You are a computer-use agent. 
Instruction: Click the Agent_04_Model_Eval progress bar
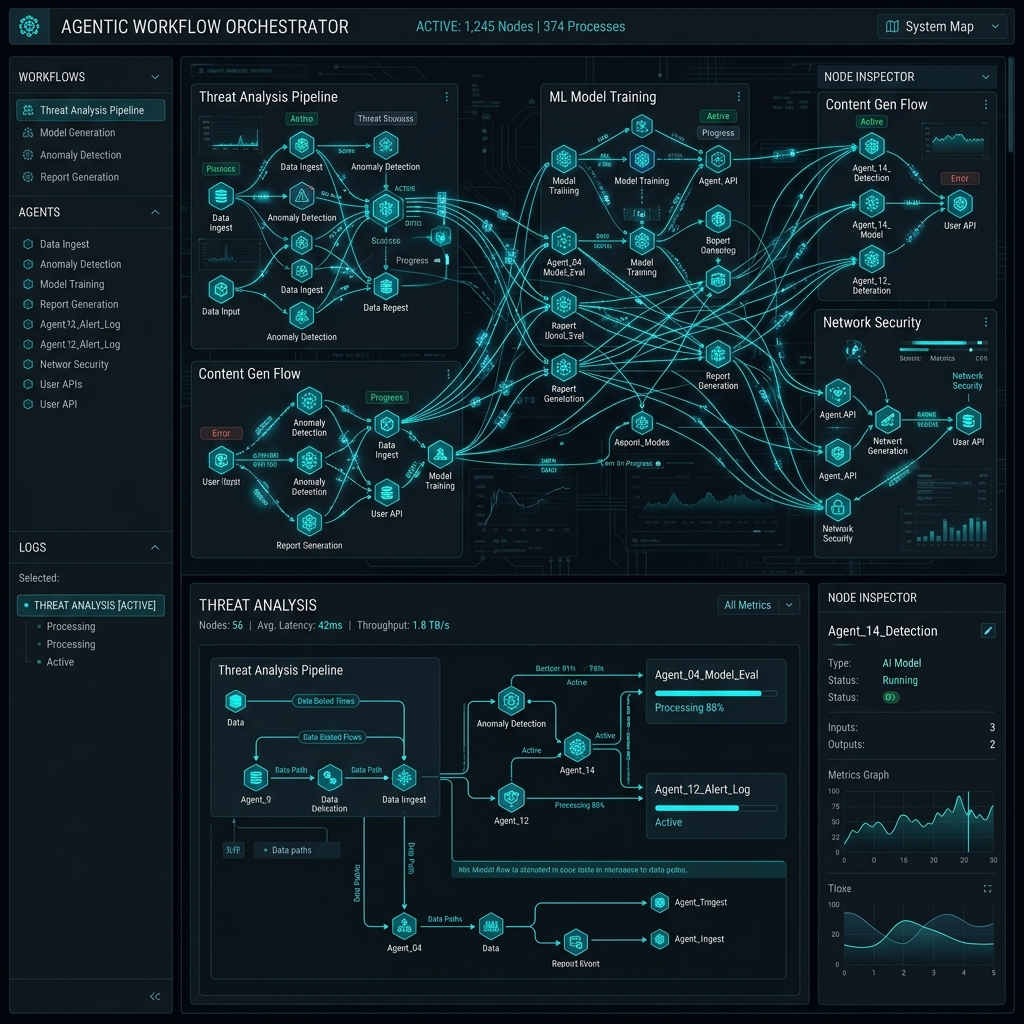click(x=715, y=692)
